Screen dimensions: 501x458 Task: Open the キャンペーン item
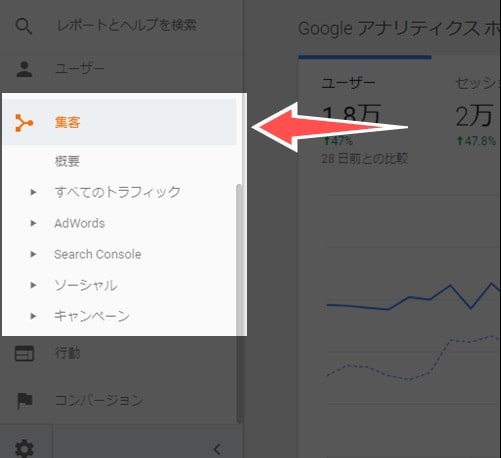click(x=92, y=316)
